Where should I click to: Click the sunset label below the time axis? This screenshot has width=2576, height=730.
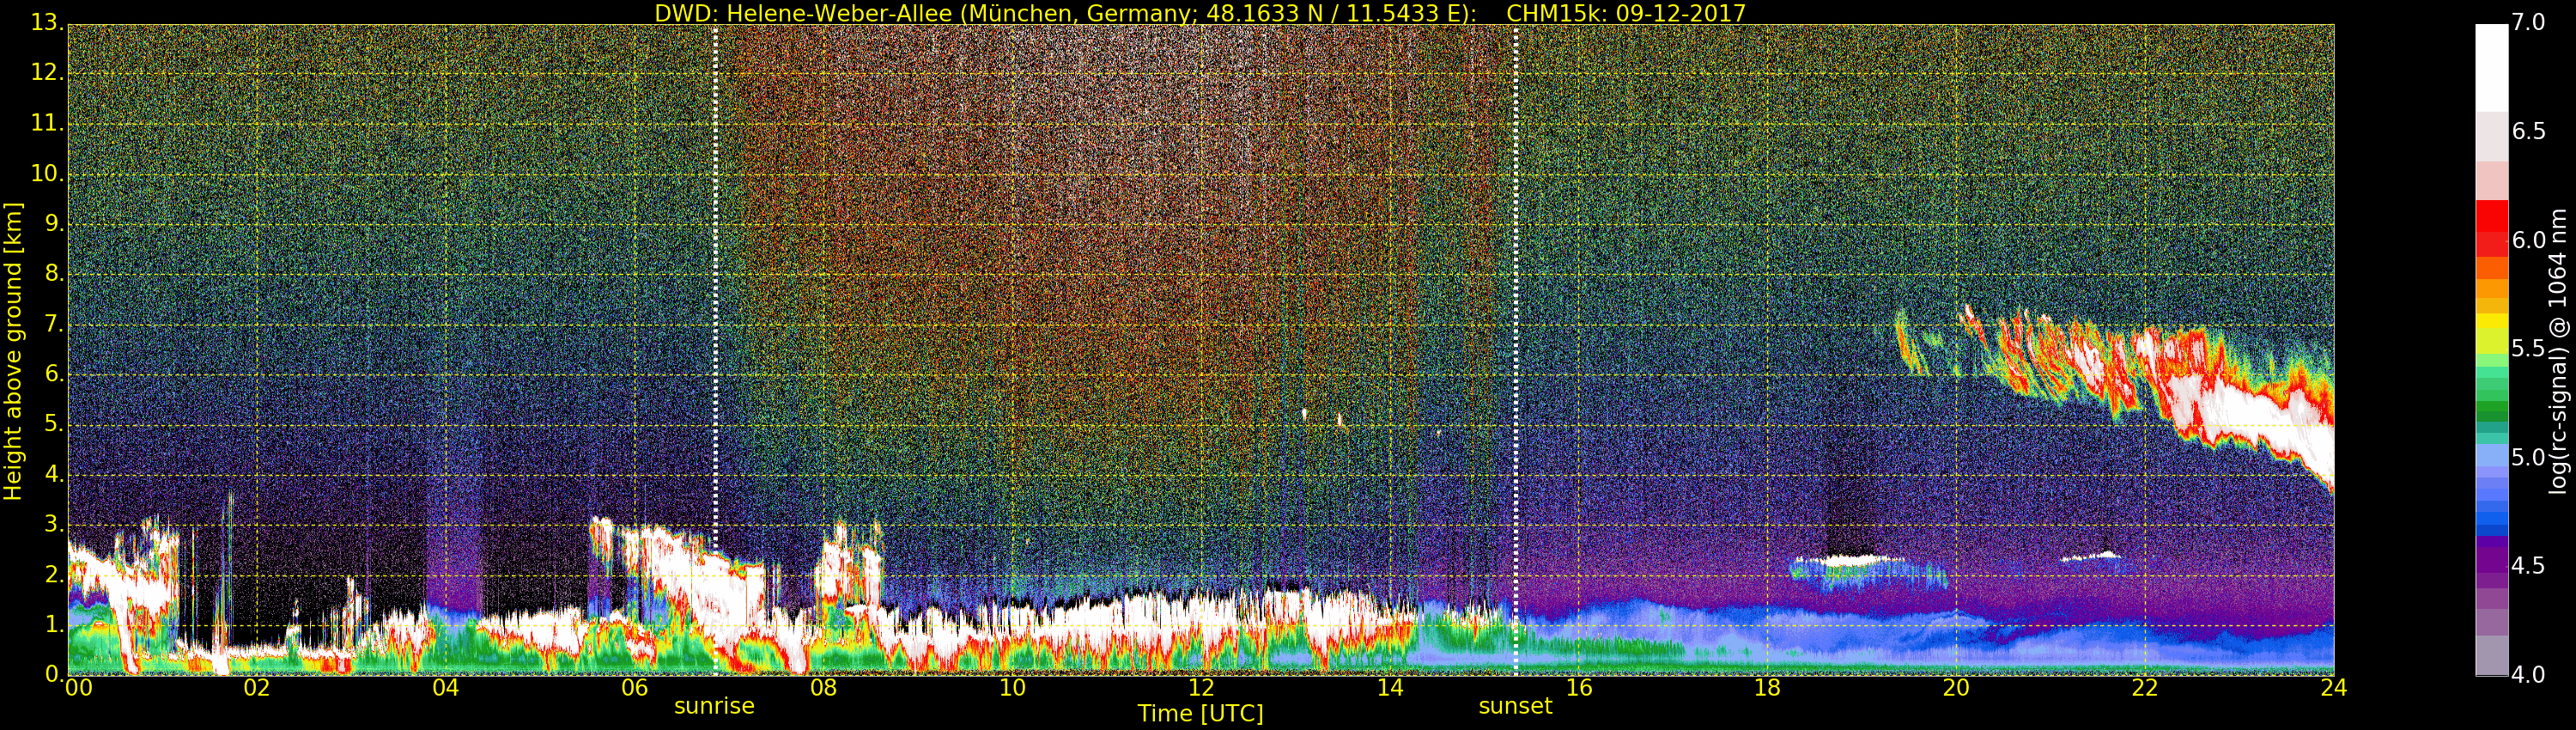tap(1515, 706)
